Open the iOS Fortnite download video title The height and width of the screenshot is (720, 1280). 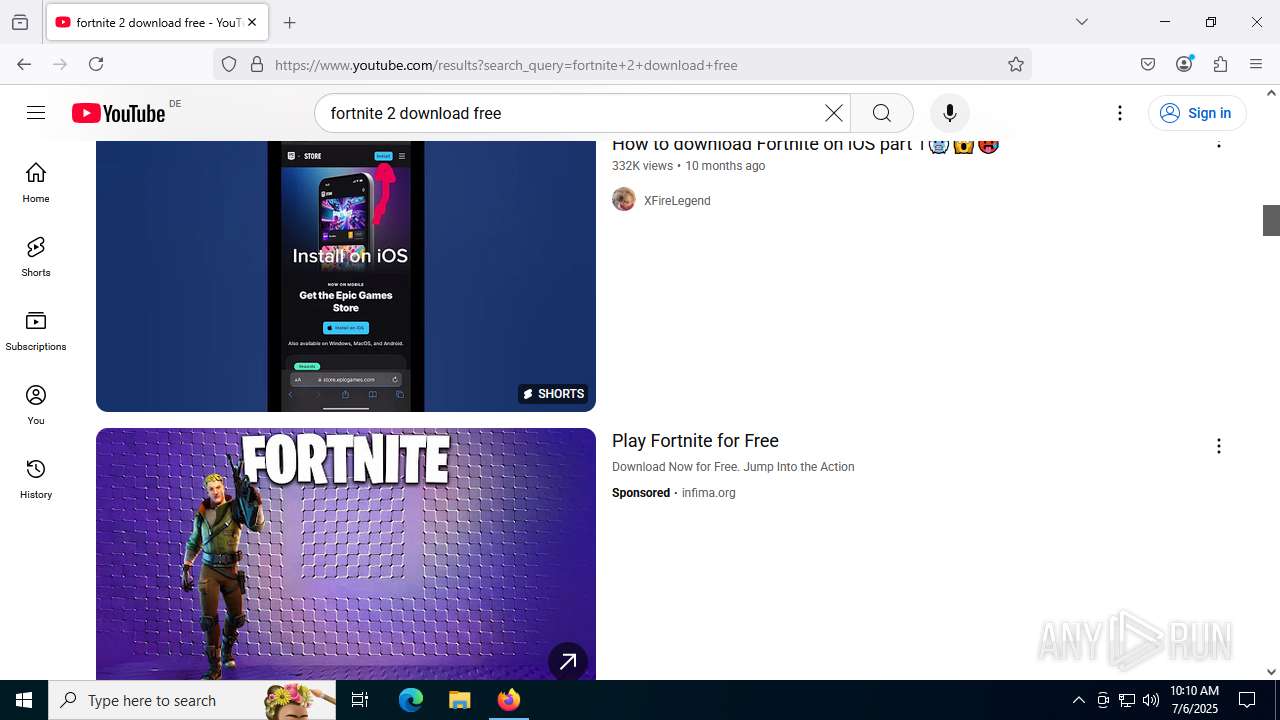[x=805, y=145]
